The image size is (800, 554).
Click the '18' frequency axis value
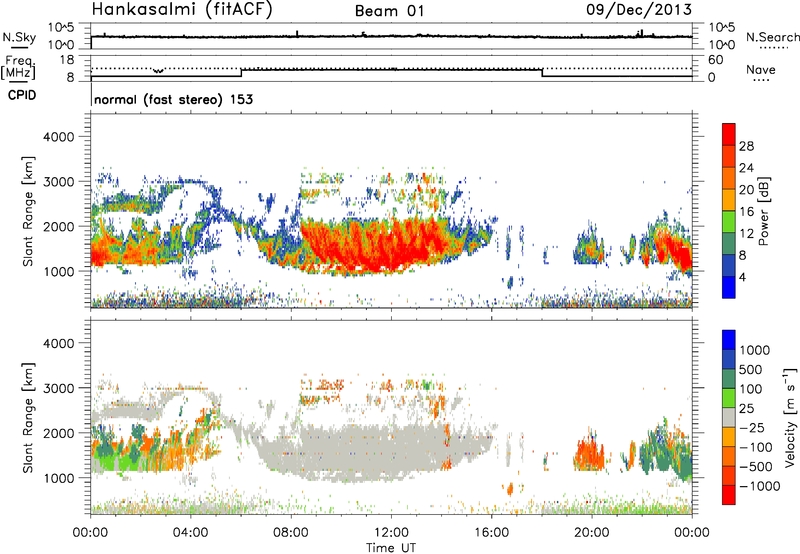[x=67, y=60]
